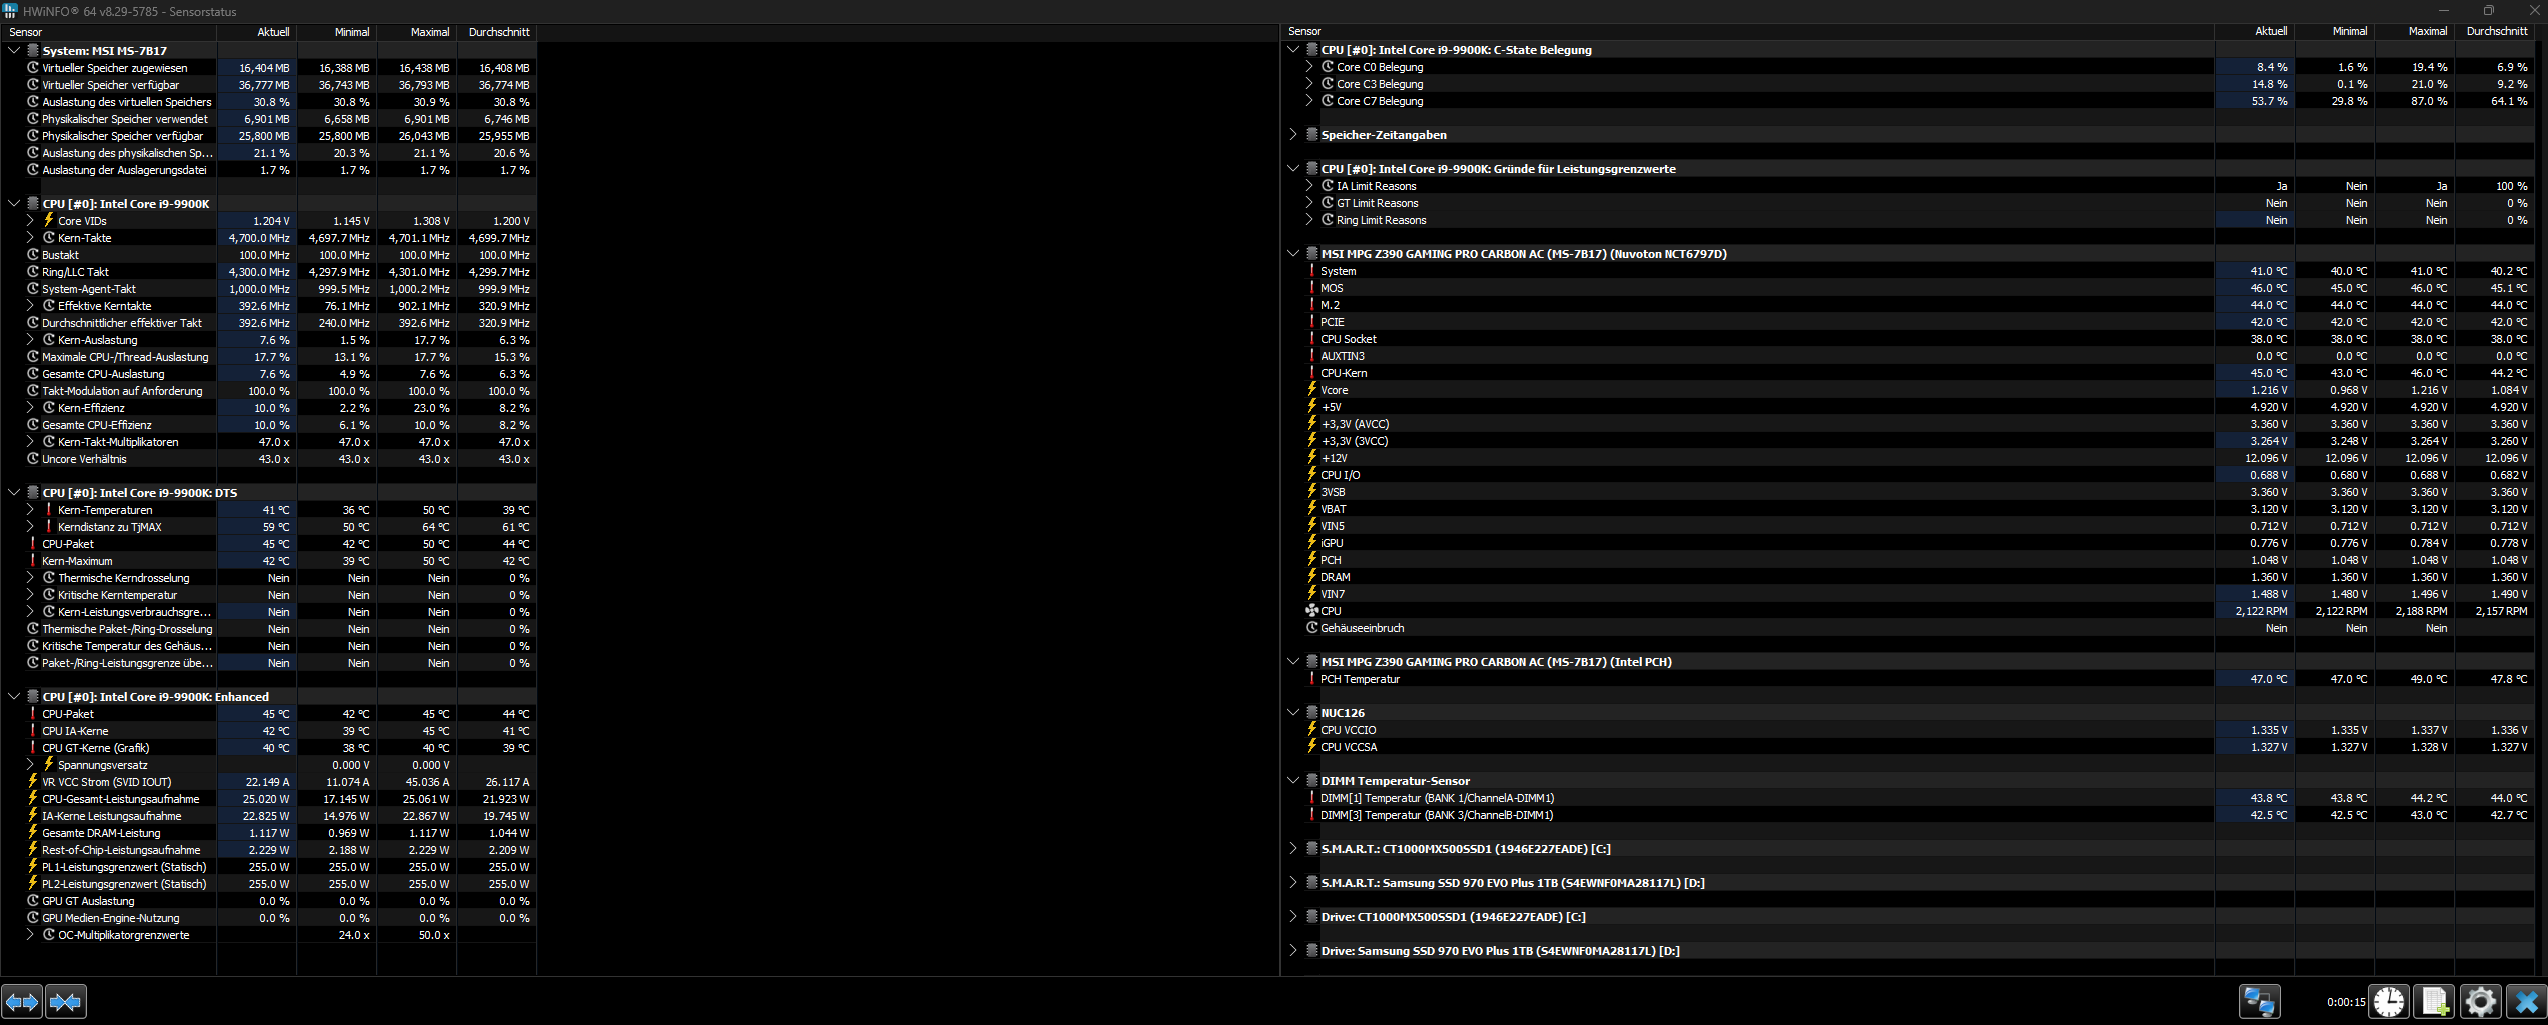Select the Maximale CPU-/Thread-Auslastung row
The image size is (2548, 1025).
tap(268, 357)
